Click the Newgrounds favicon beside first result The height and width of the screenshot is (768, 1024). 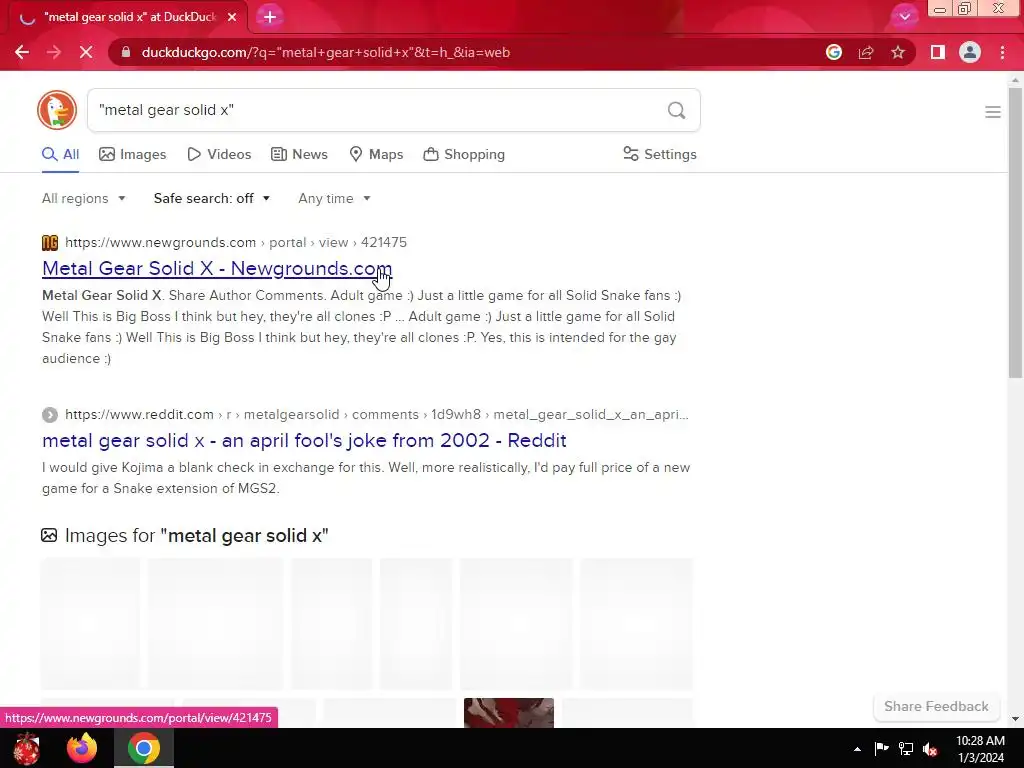coord(50,243)
